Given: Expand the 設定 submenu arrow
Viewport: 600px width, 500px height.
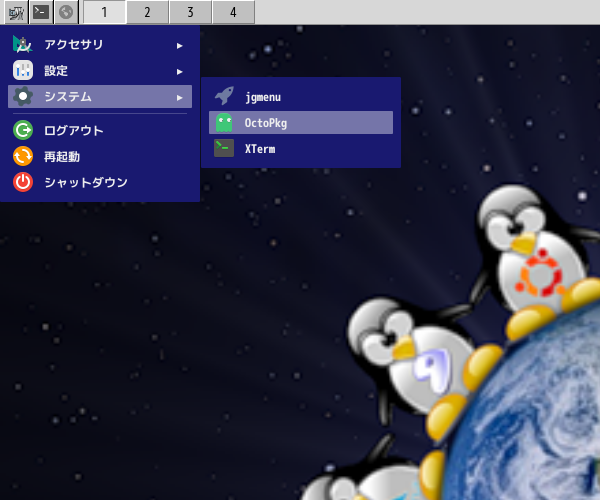Looking at the screenshot, I should click(x=179, y=72).
